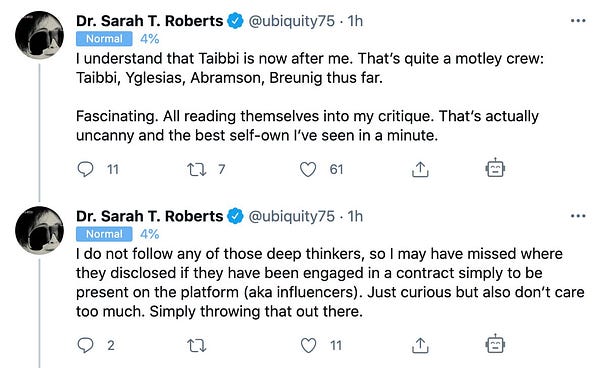Open more options menu on first tweet

coord(578,21)
